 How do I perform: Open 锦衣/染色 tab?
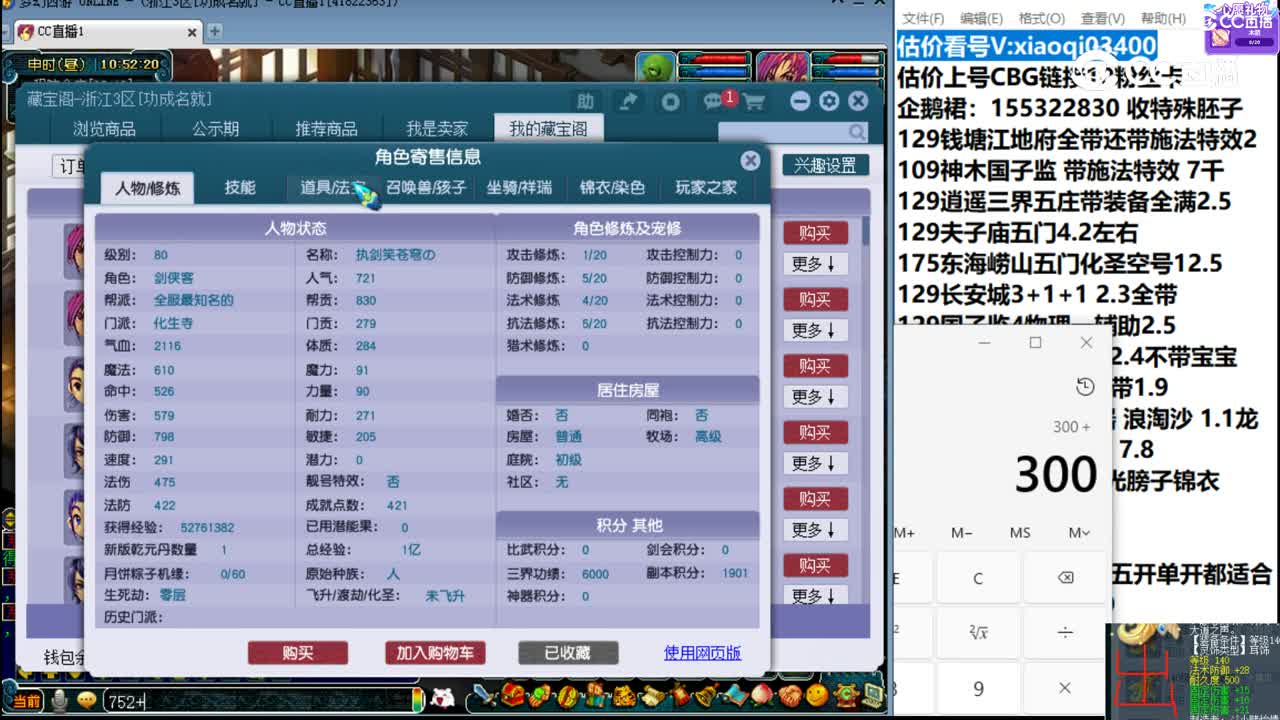point(612,187)
